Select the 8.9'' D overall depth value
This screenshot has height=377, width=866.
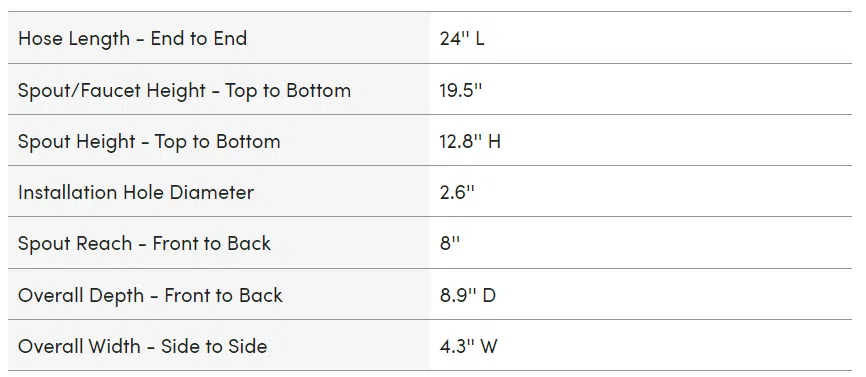(468, 295)
